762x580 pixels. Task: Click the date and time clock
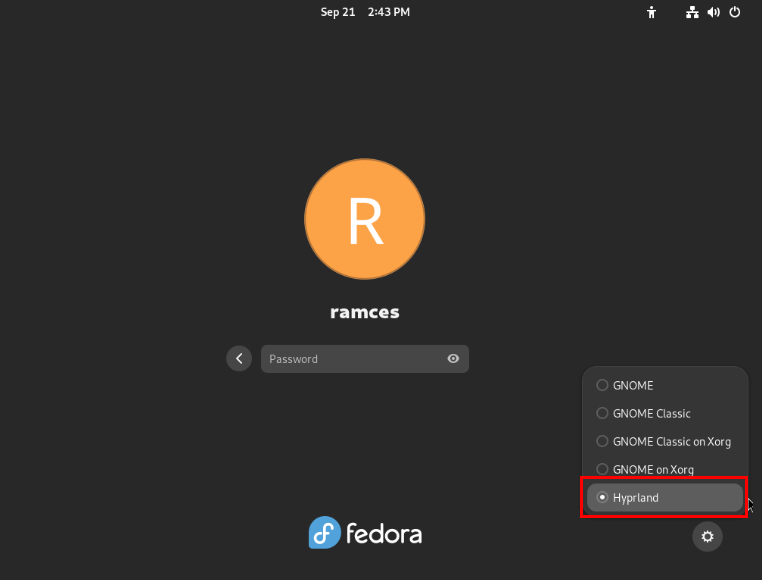coord(365,12)
